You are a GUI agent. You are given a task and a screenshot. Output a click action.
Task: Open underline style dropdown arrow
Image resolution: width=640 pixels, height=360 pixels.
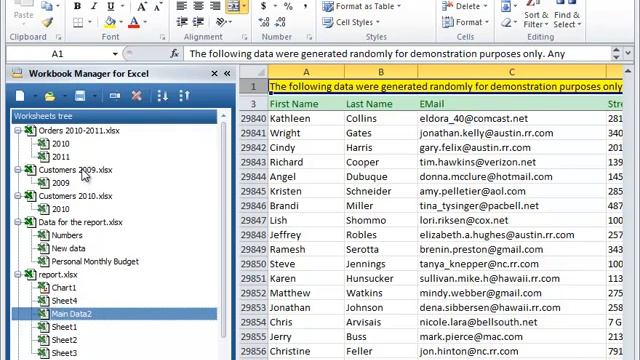[x=122, y=6]
